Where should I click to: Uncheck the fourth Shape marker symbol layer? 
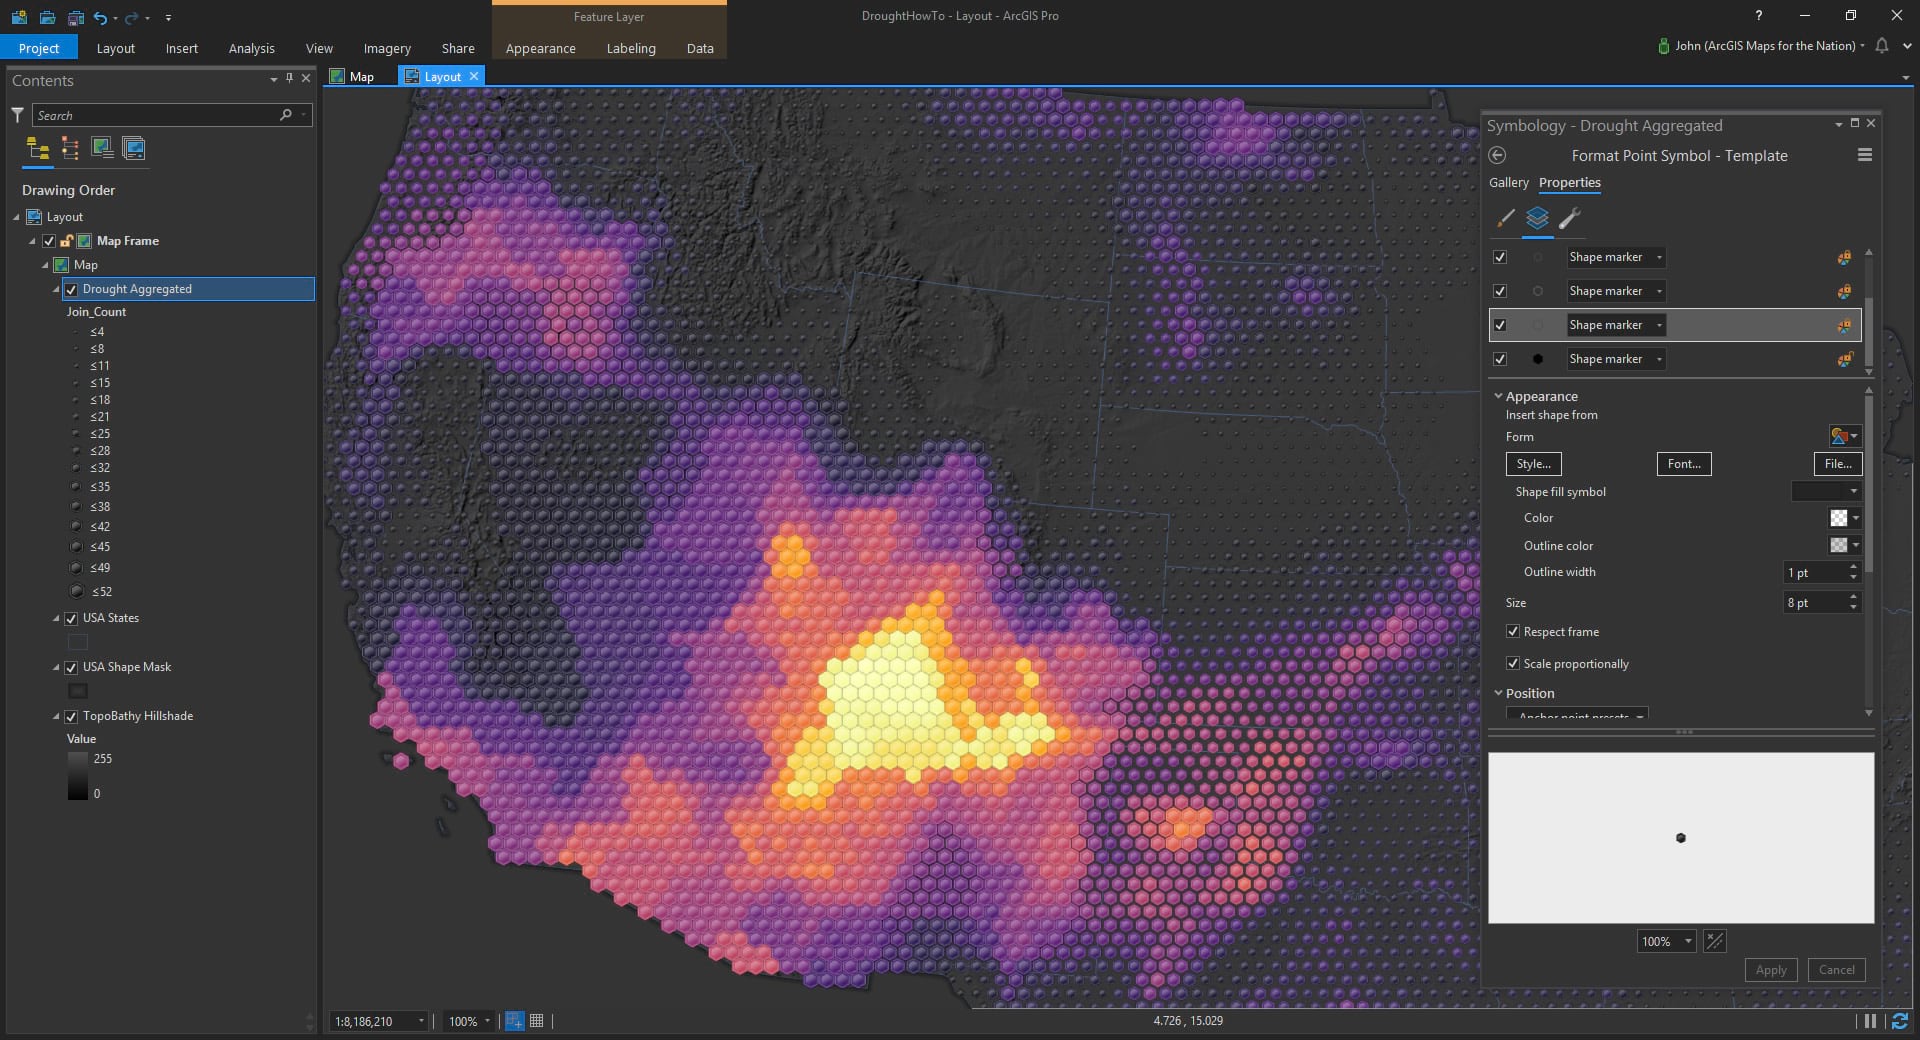pos(1500,359)
